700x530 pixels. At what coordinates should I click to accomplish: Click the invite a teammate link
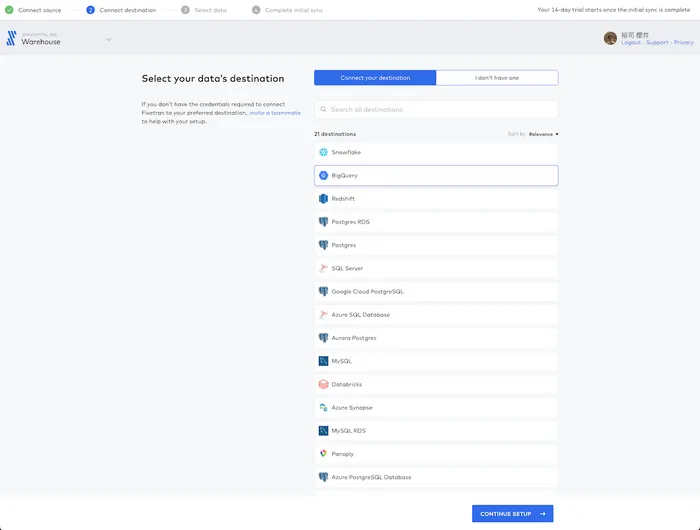[x=275, y=113]
